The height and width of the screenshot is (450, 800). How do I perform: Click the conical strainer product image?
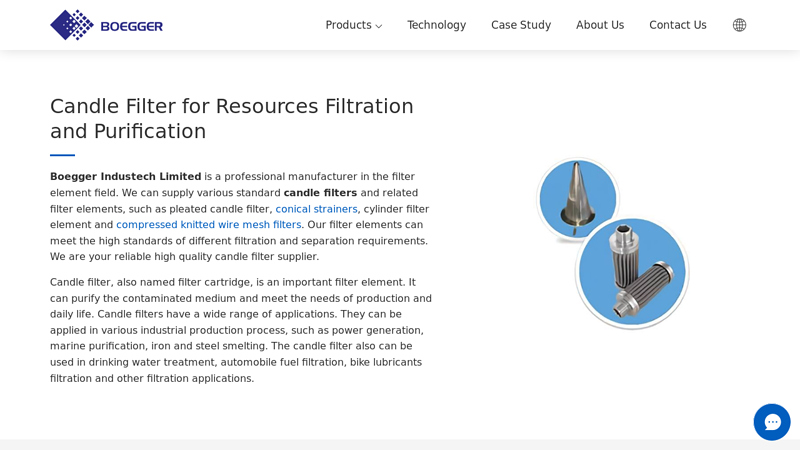(x=578, y=198)
